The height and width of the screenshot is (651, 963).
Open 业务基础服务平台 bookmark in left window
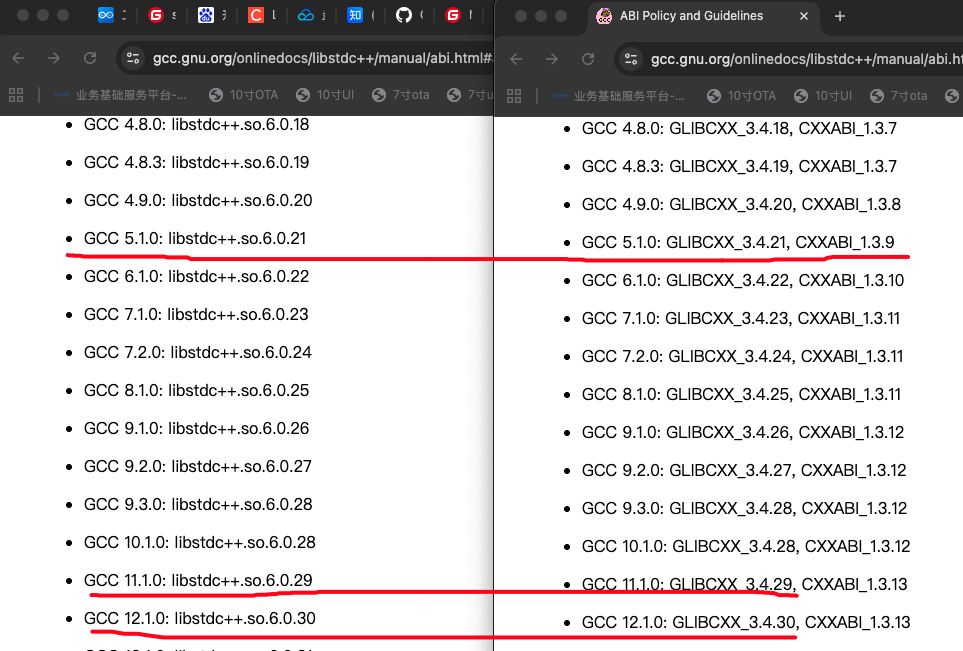click(x=120, y=95)
